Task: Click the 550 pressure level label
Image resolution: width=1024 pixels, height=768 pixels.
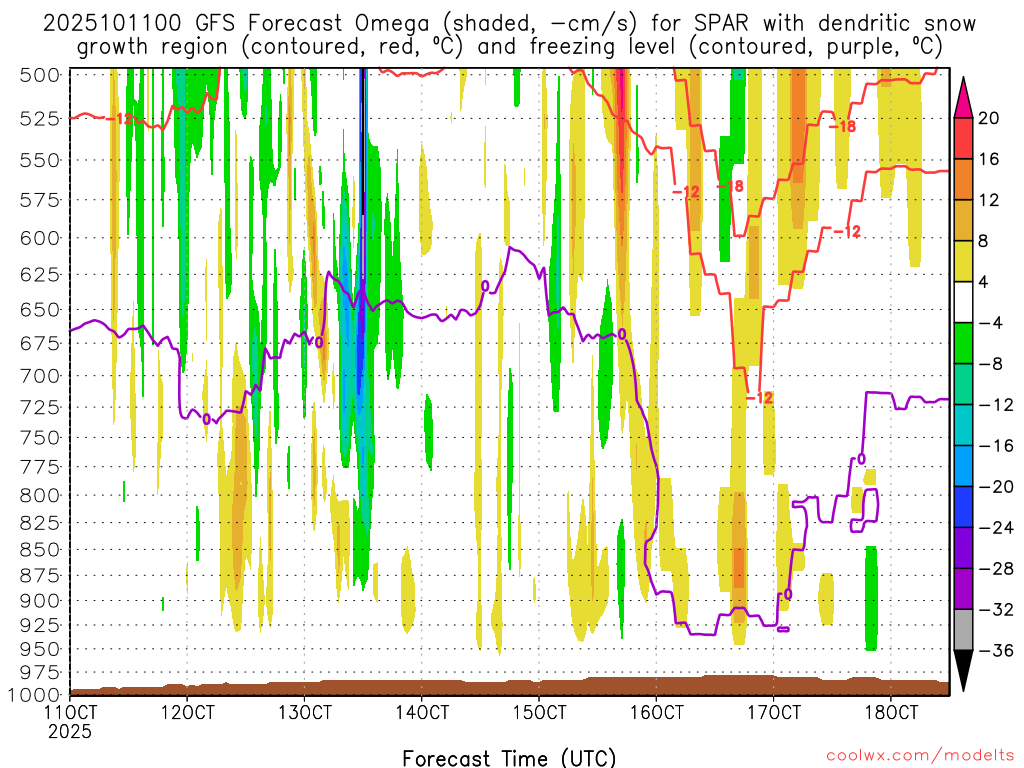Action: point(40,160)
